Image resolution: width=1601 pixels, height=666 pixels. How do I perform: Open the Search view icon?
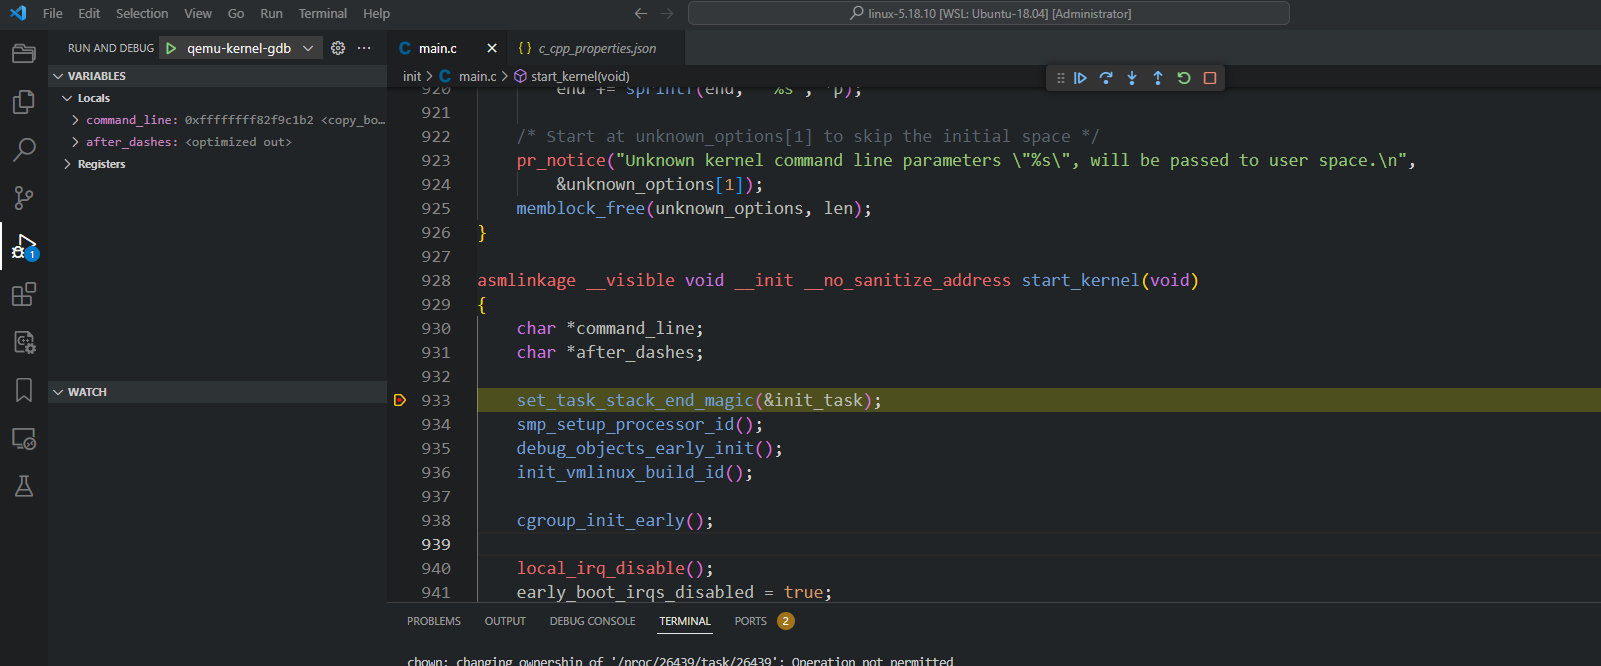(24, 150)
